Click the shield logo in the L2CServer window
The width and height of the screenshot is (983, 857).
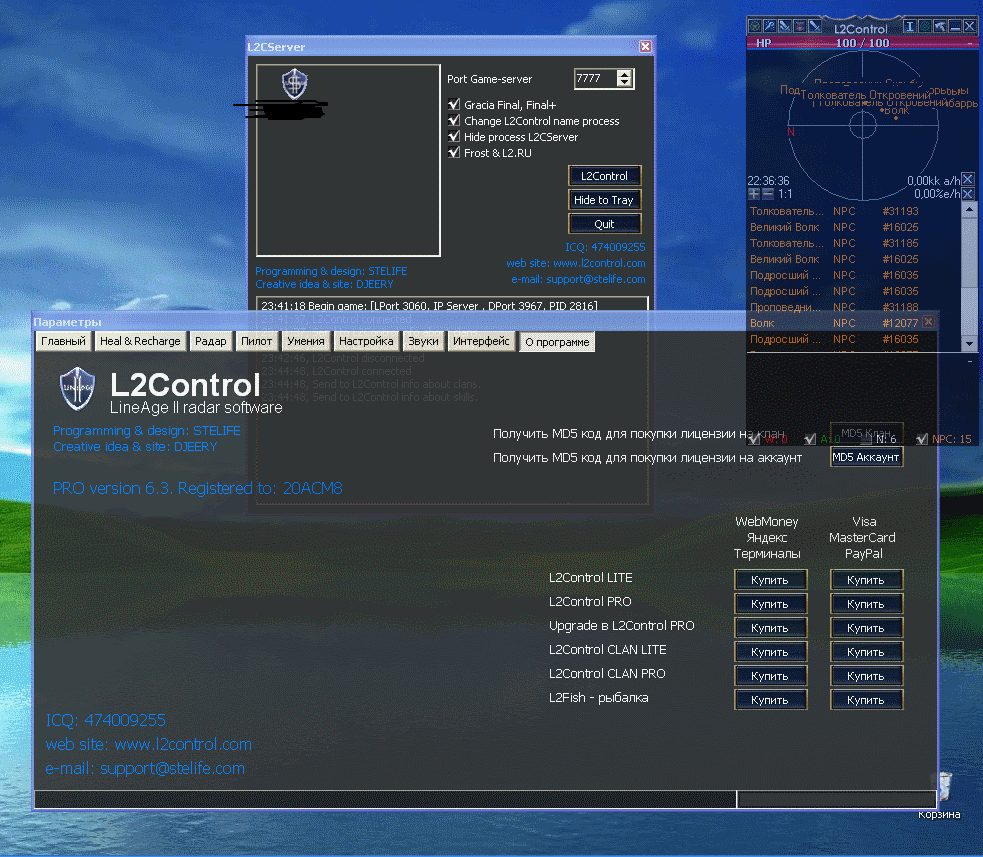[x=294, y=84]
